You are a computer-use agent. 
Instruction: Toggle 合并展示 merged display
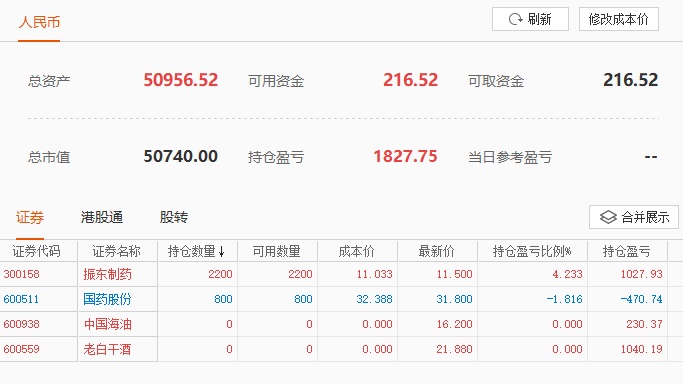[x=634, y=217]
